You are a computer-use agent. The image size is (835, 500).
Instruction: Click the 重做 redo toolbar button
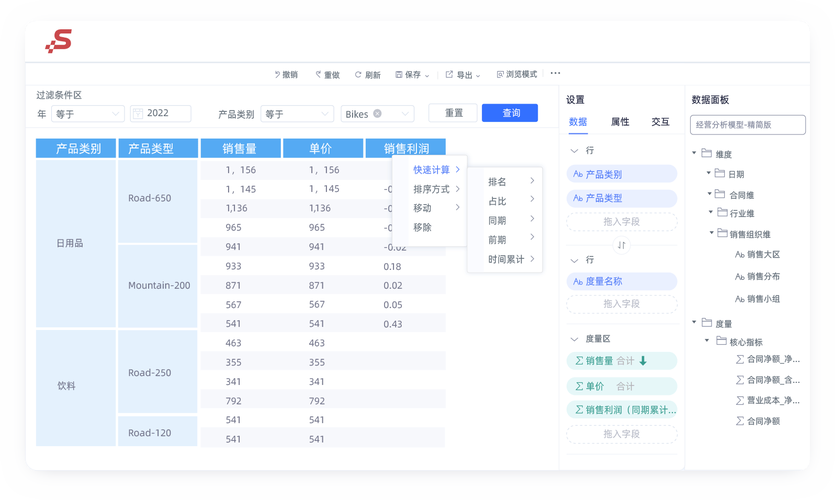click(328, 75)
